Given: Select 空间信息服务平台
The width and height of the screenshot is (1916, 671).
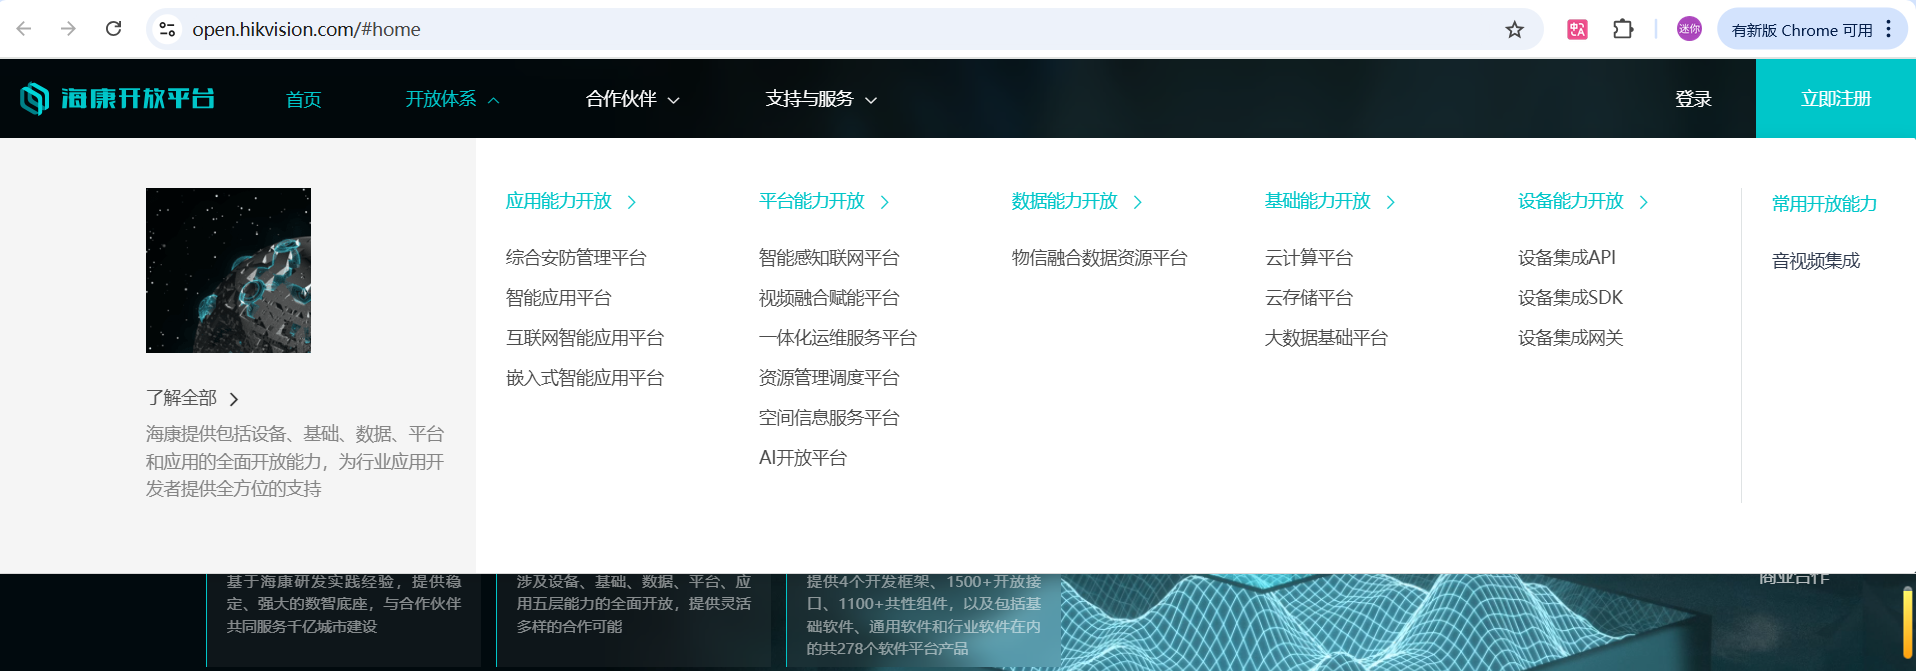Looking at the screenshot, I should [x=829, y=418].
